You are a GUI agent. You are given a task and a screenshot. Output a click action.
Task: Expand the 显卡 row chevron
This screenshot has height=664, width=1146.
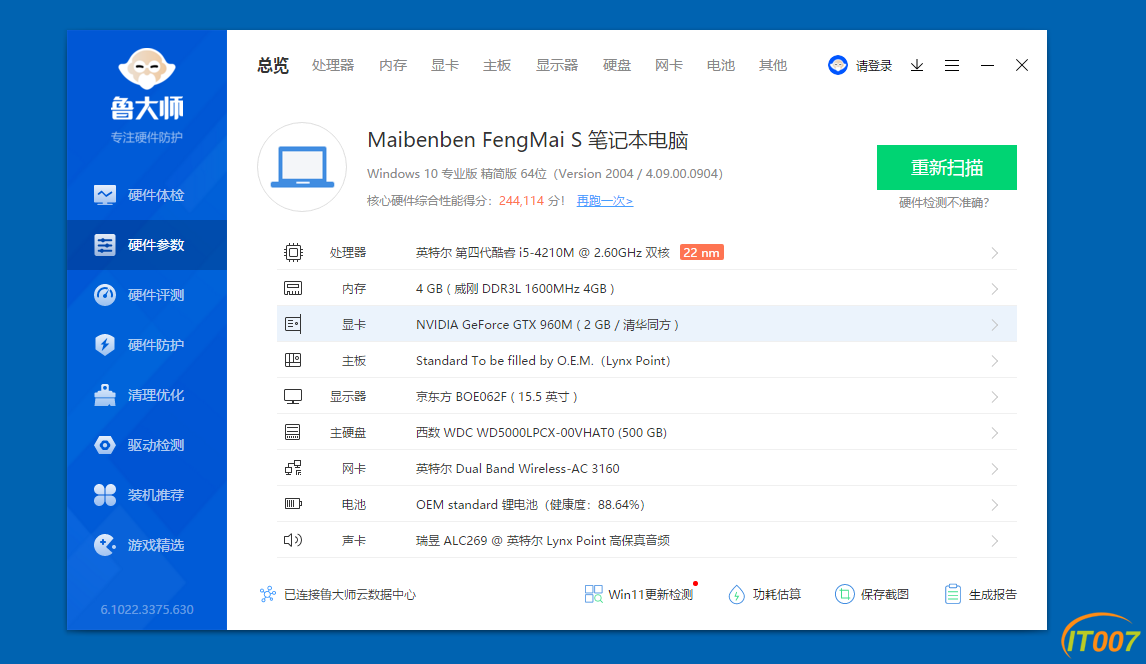[995, 324]
